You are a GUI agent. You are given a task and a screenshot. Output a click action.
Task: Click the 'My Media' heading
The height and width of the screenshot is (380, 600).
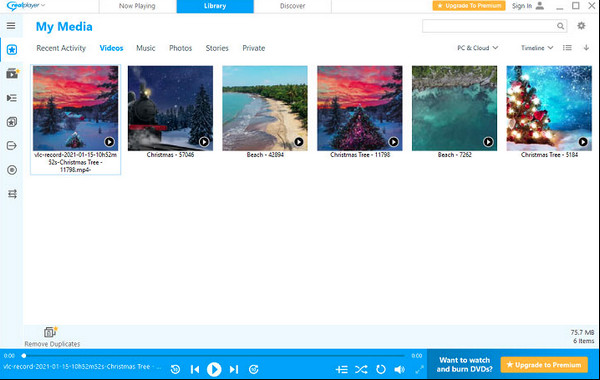coord(64,27)
